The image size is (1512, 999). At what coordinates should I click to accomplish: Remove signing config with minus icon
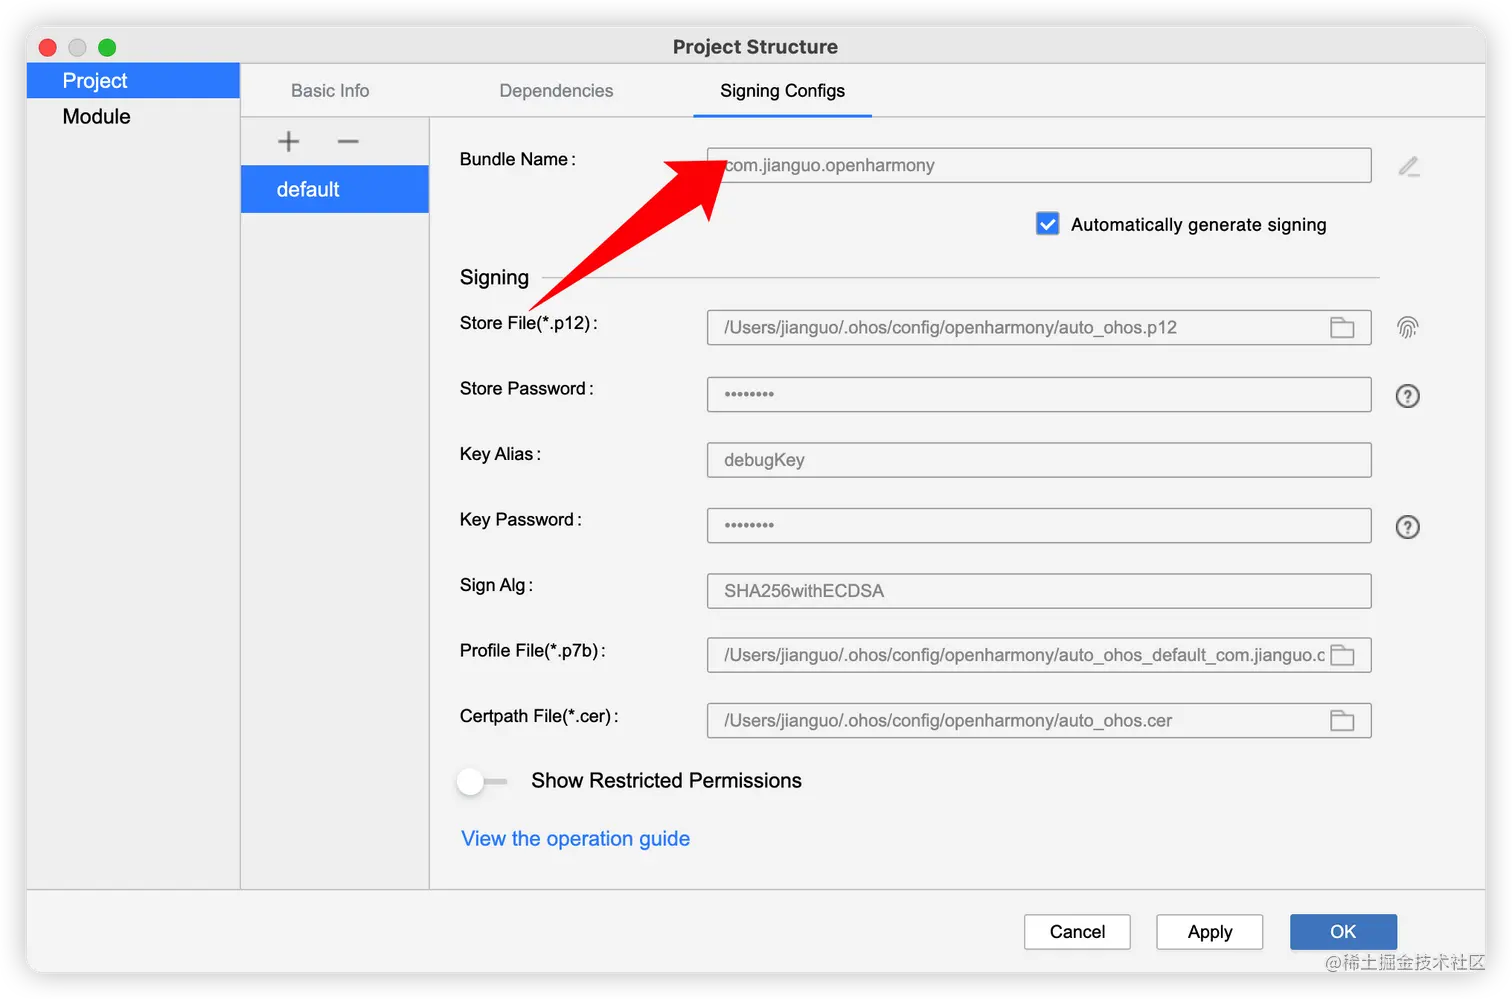pyautogui.click(x=348, y=142)
